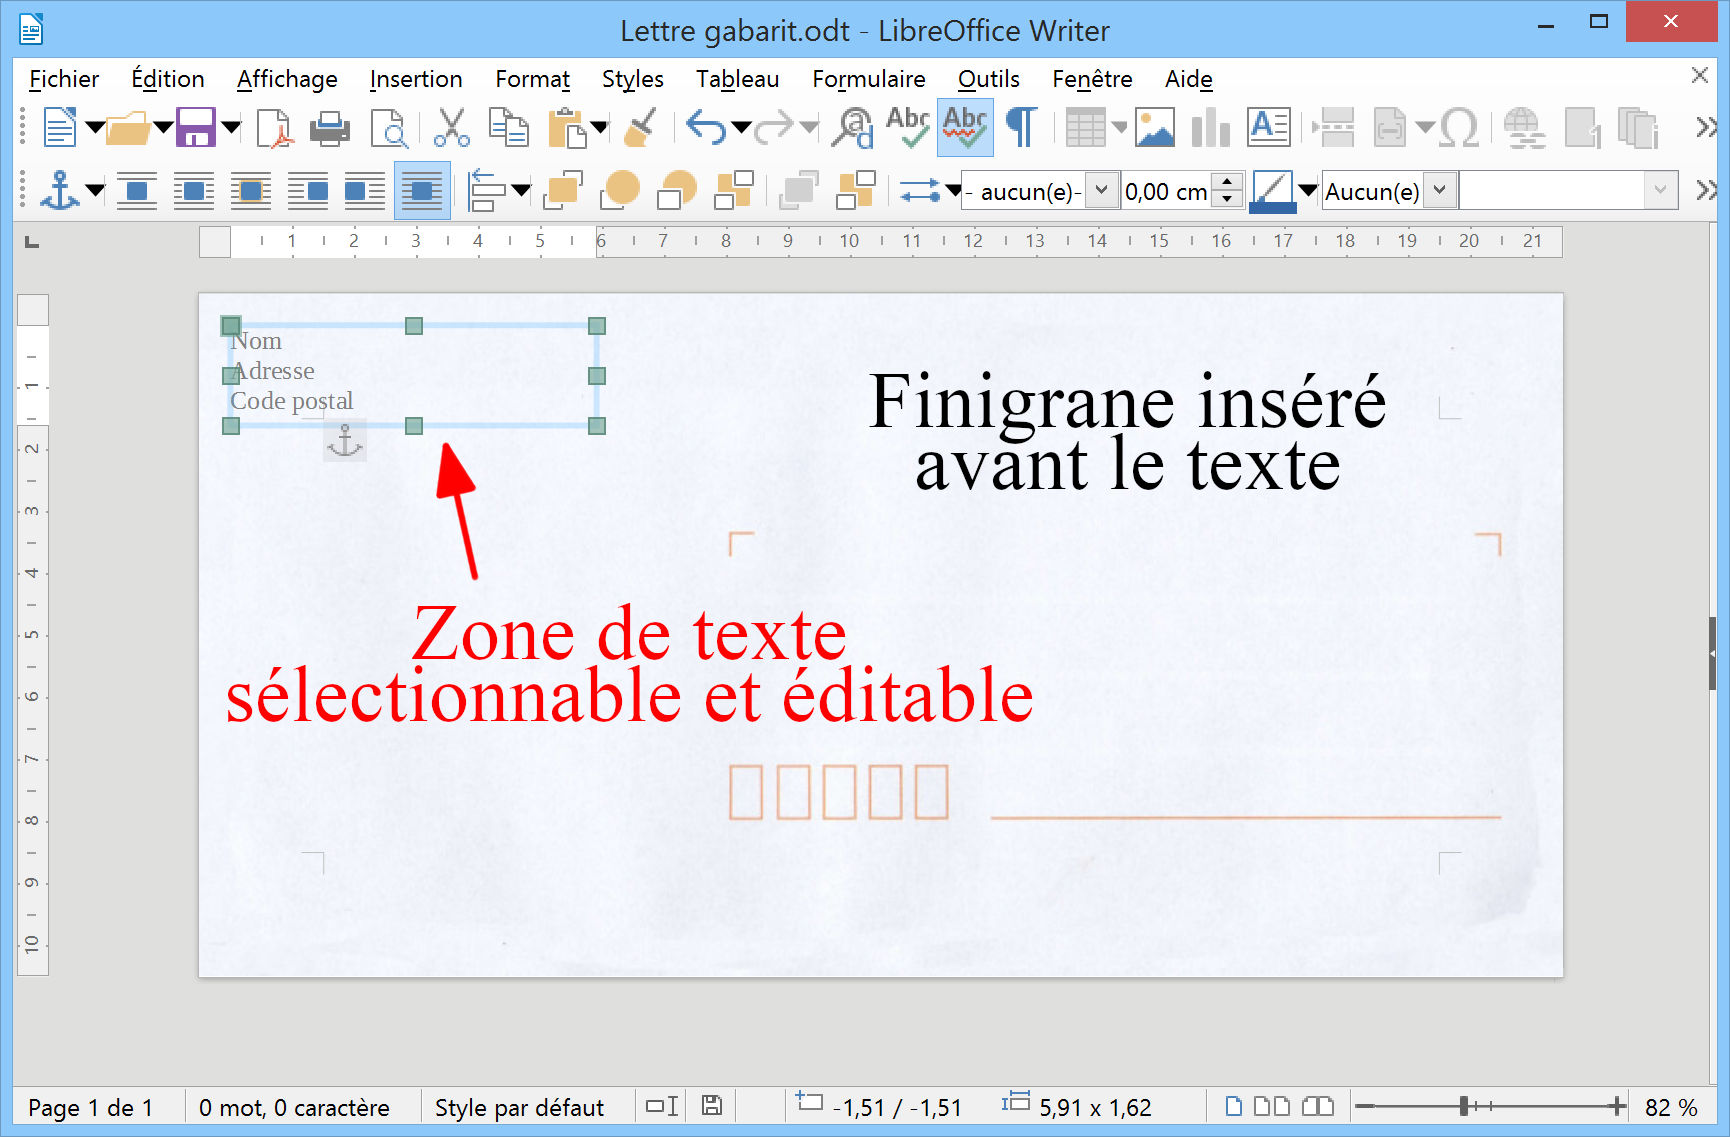This screenshot has height=1137, width=1730.
Task: Open the Styles menu
Action: click(633, 79)
